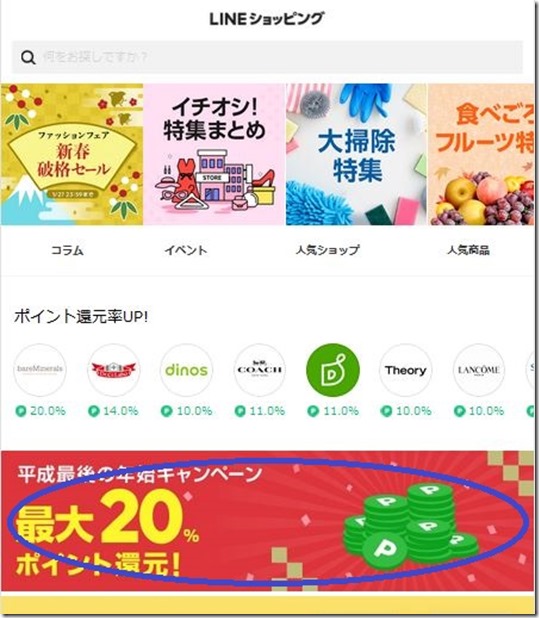Click the search magnifier icon
This screenshot has width=539, height=618.
pos(28,58)
